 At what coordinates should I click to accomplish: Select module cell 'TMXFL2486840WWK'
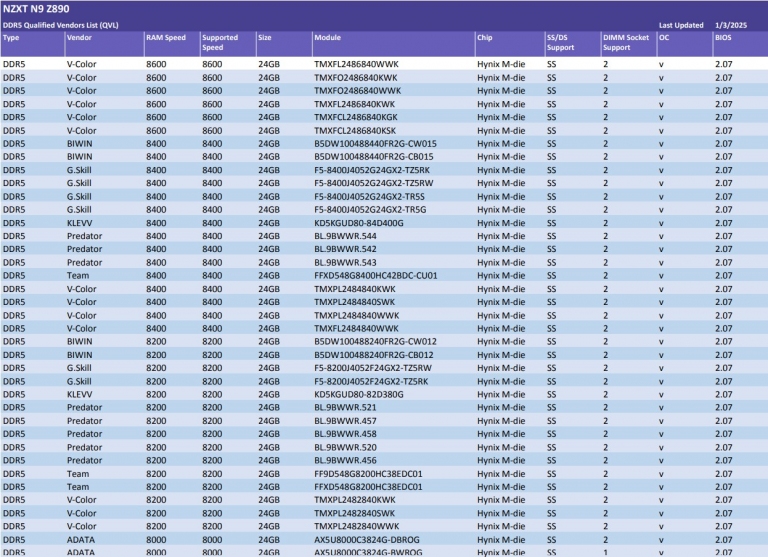click(x=357, y=64)
